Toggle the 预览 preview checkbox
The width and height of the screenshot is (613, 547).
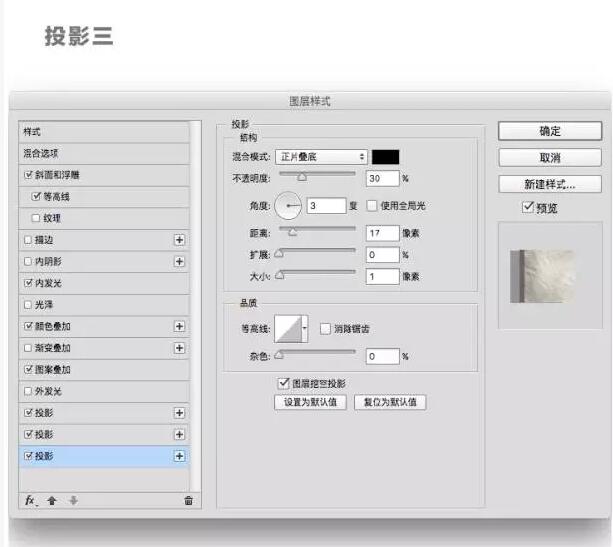tap(527, 207)
